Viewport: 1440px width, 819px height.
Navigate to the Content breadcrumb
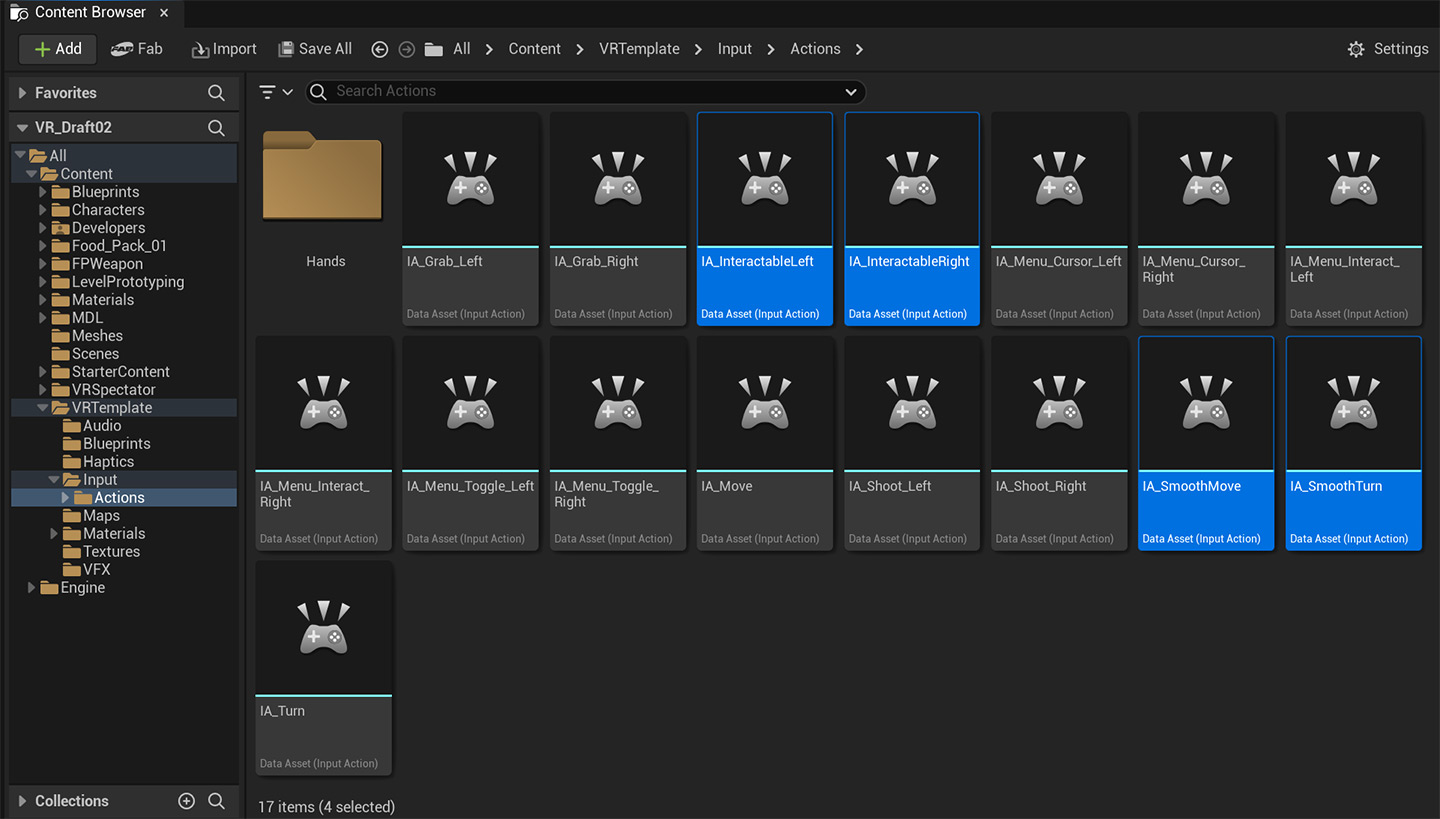click(535, 49)
